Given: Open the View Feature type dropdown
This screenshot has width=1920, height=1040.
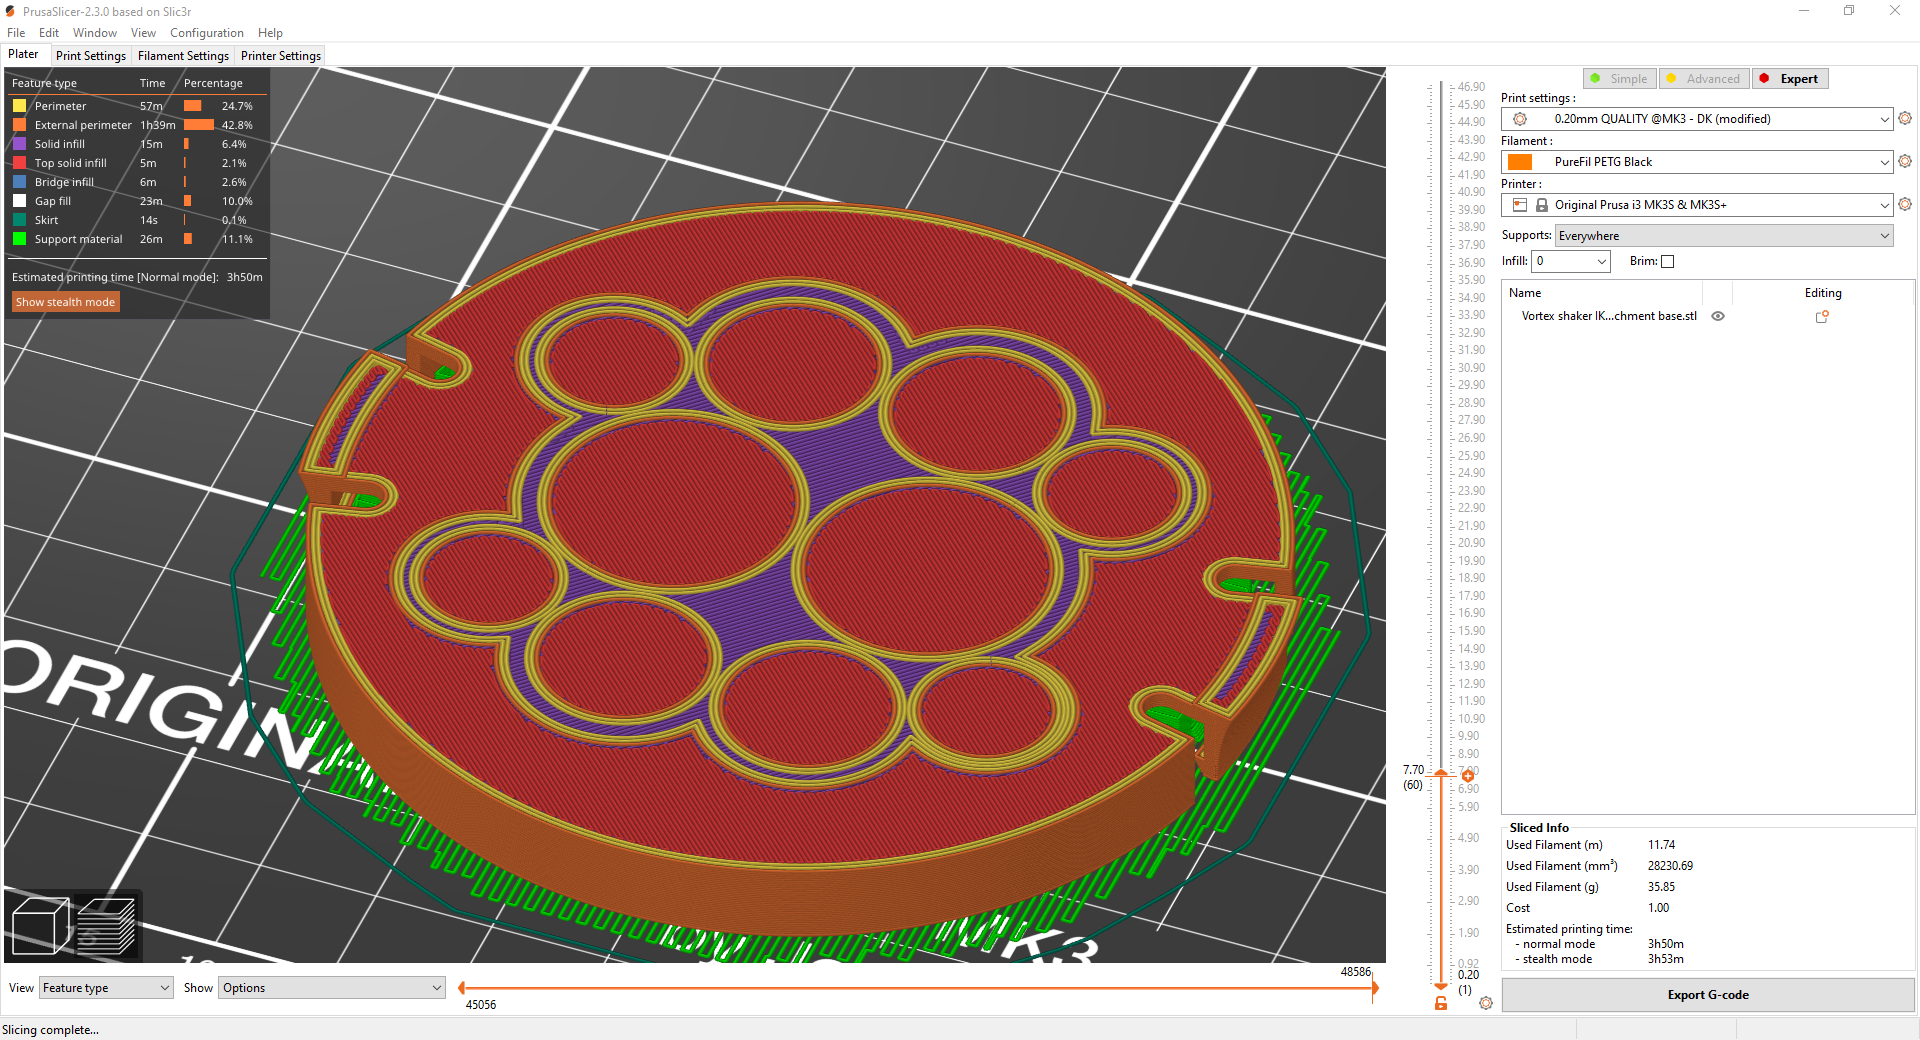Looking at the screenshot, I should 106,988.
